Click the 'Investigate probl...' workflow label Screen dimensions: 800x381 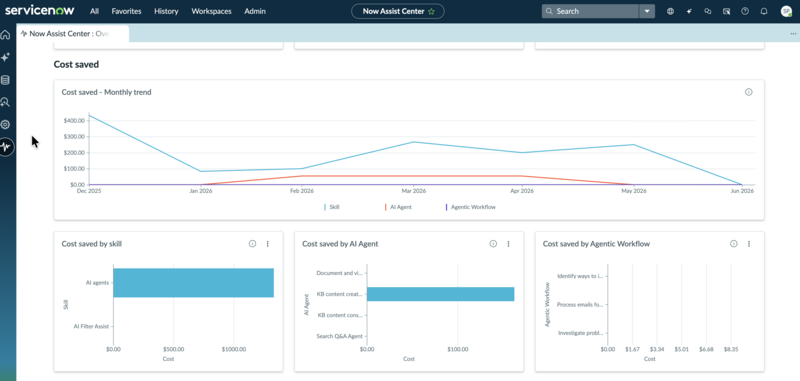point(581,333)
